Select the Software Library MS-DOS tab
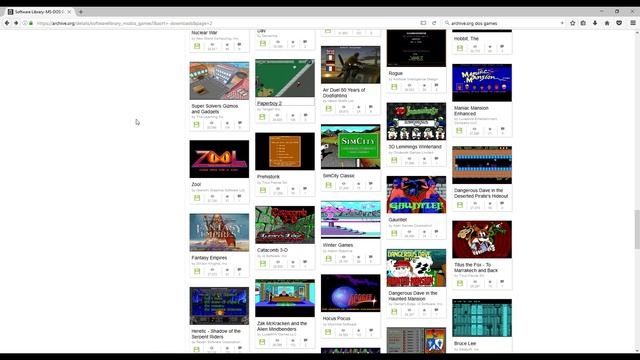The image size is (640, 360). point(40,12)
